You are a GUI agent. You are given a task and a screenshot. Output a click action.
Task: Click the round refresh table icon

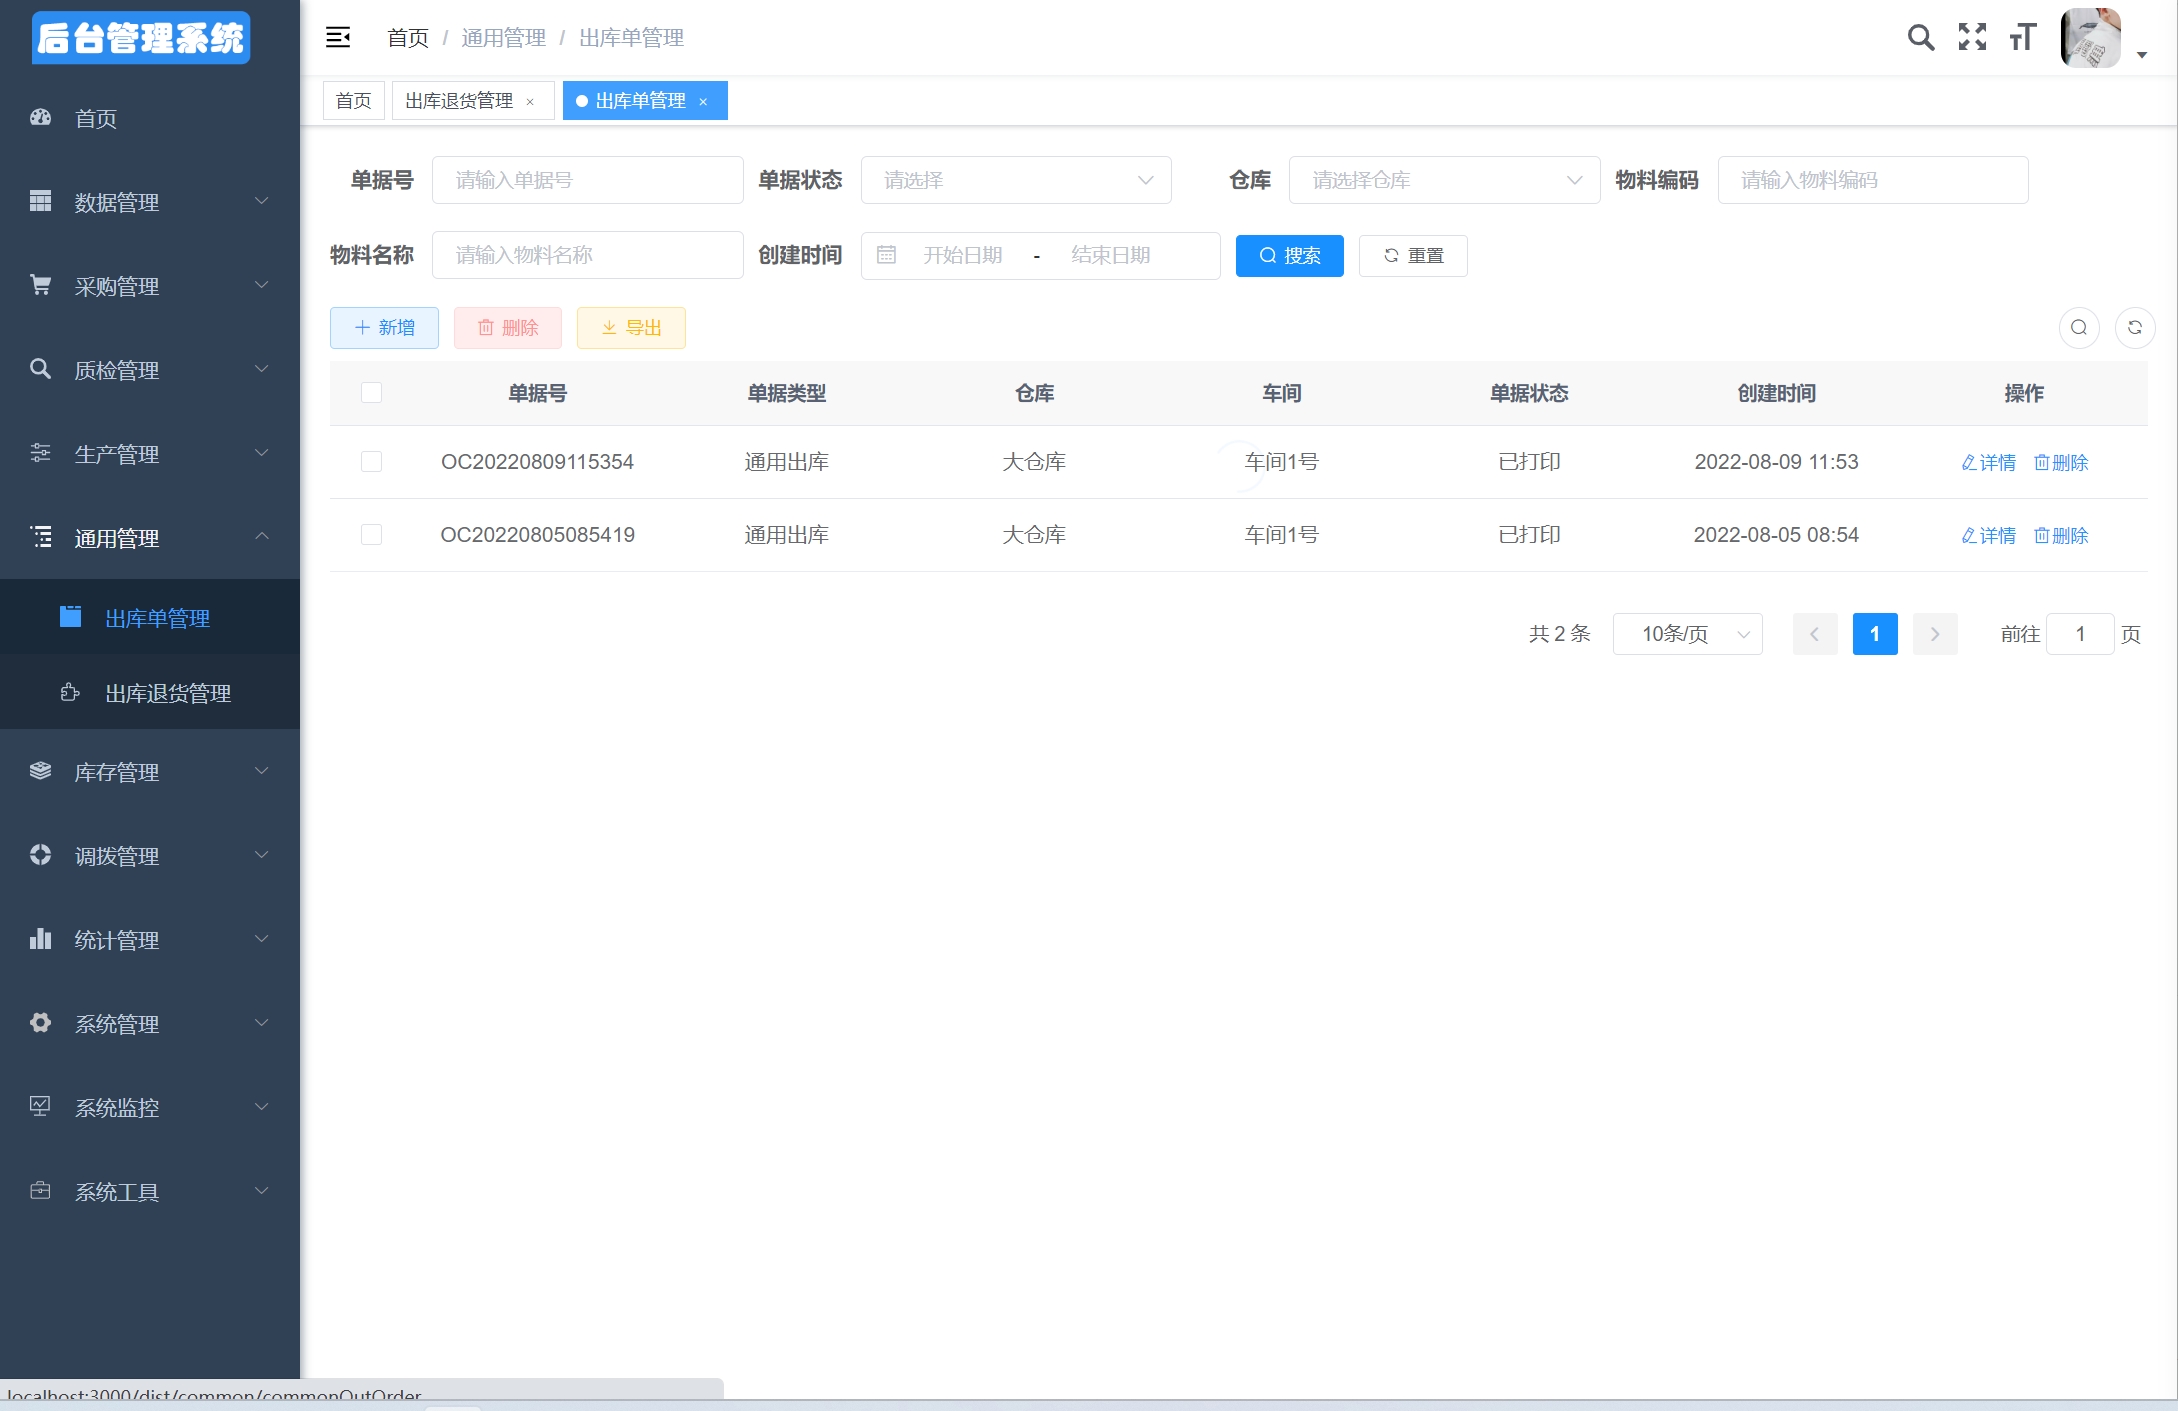(x=2134, y=328)
